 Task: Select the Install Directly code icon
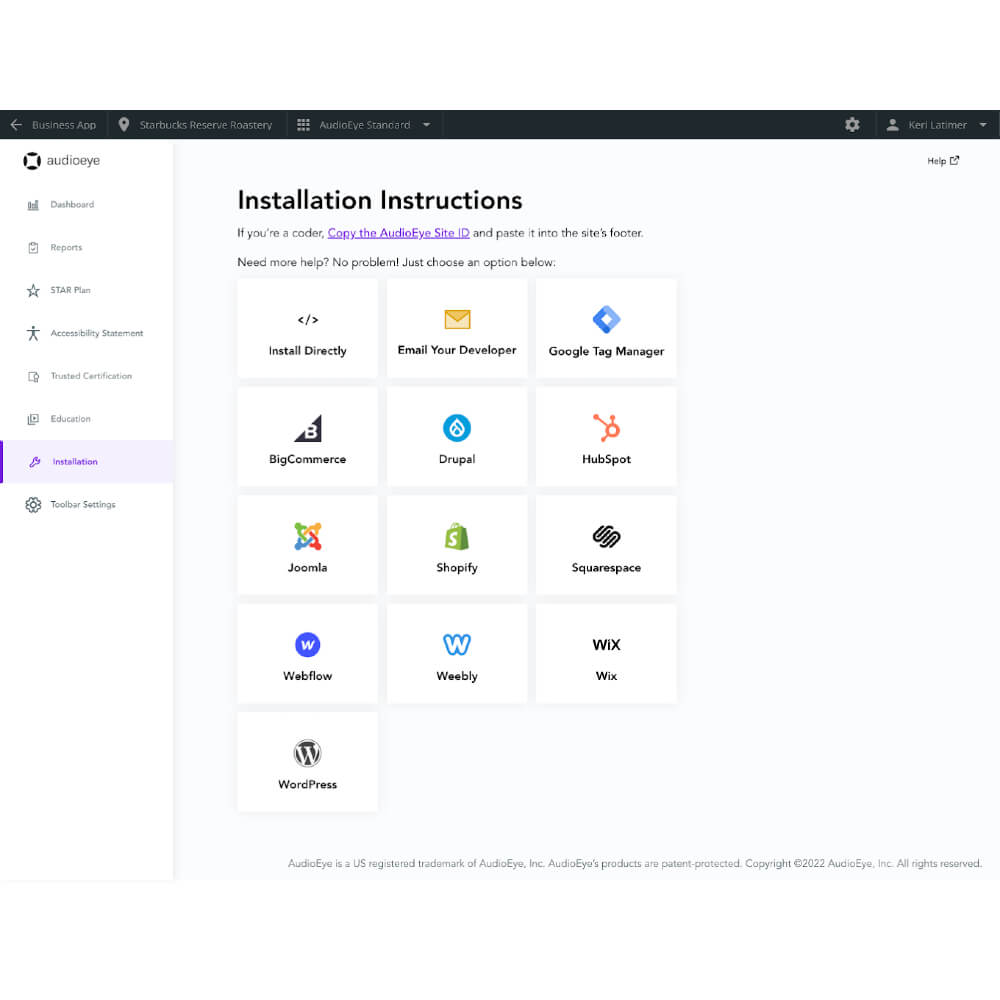pos(307,320)
